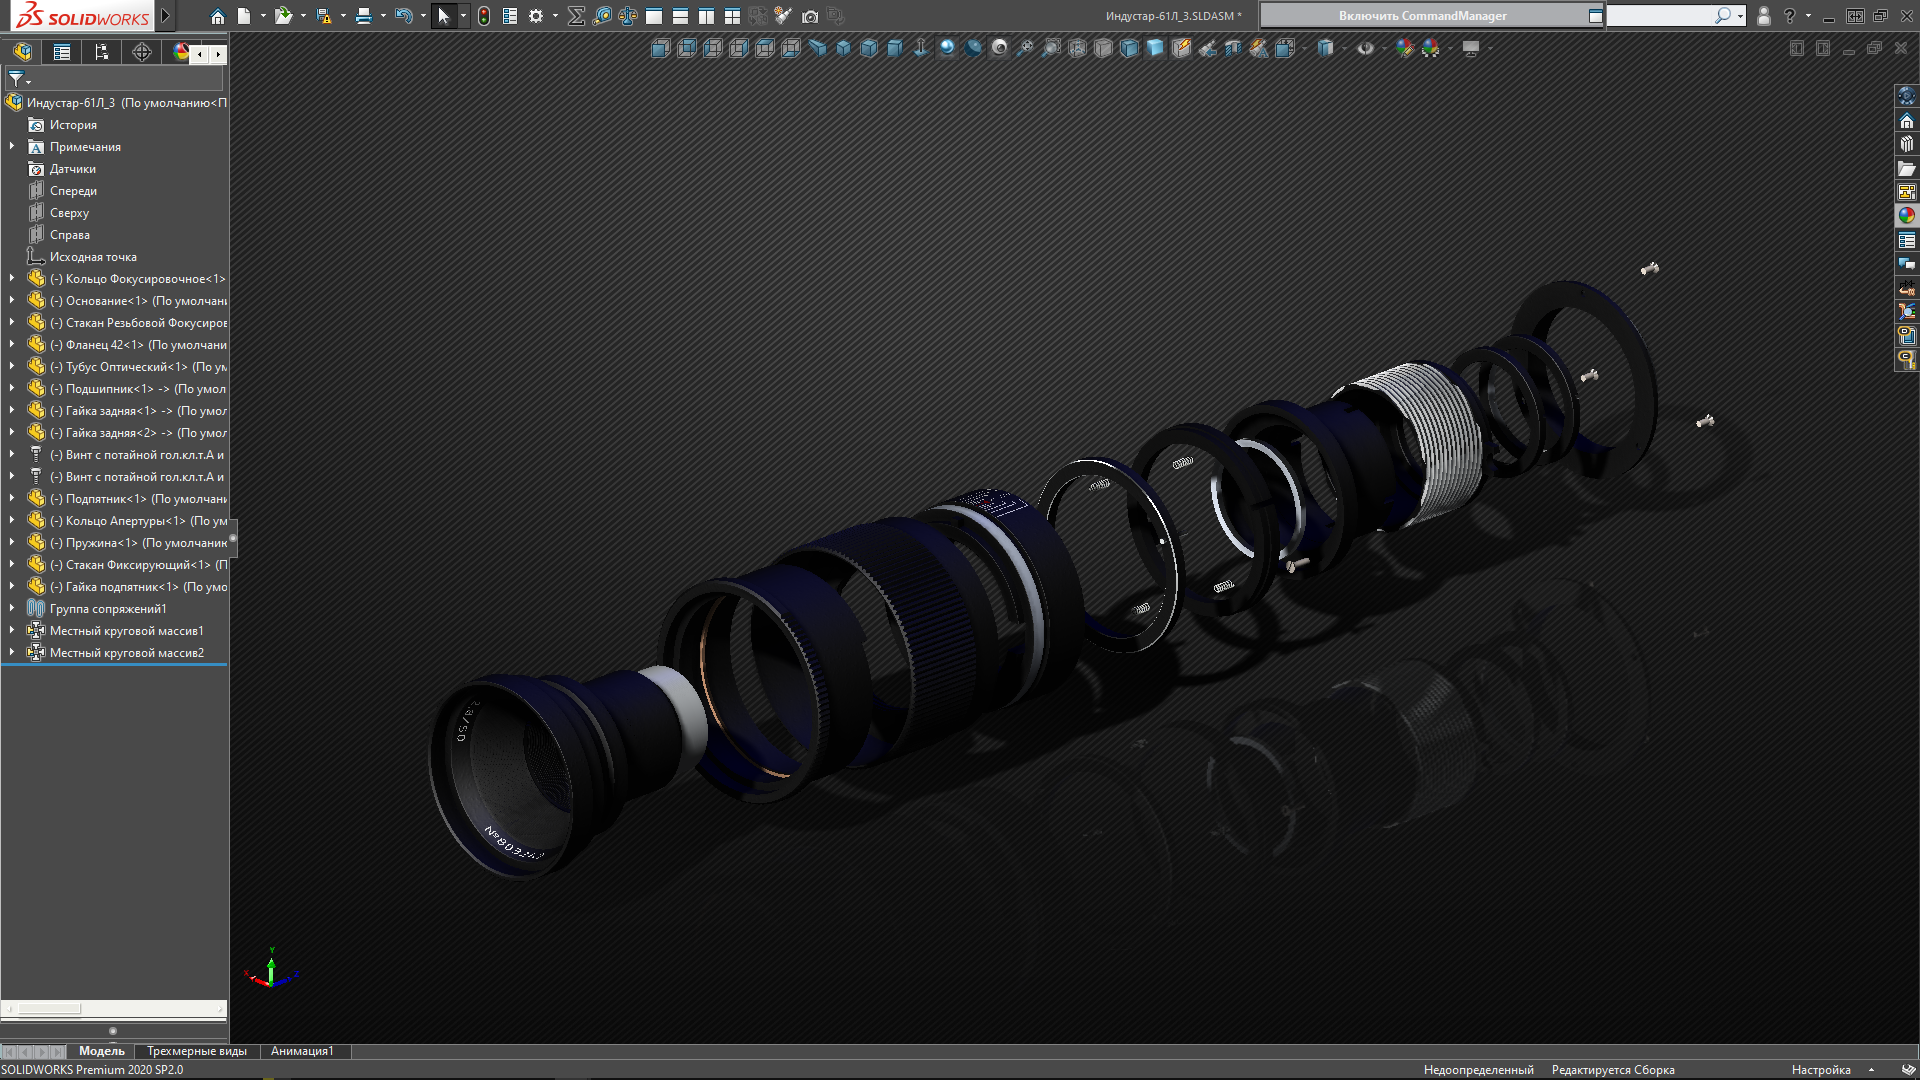Expand the Примечания tree node
This screenshot has height=1080, width=1920.
pyautogui.click(x=12, y=147)
